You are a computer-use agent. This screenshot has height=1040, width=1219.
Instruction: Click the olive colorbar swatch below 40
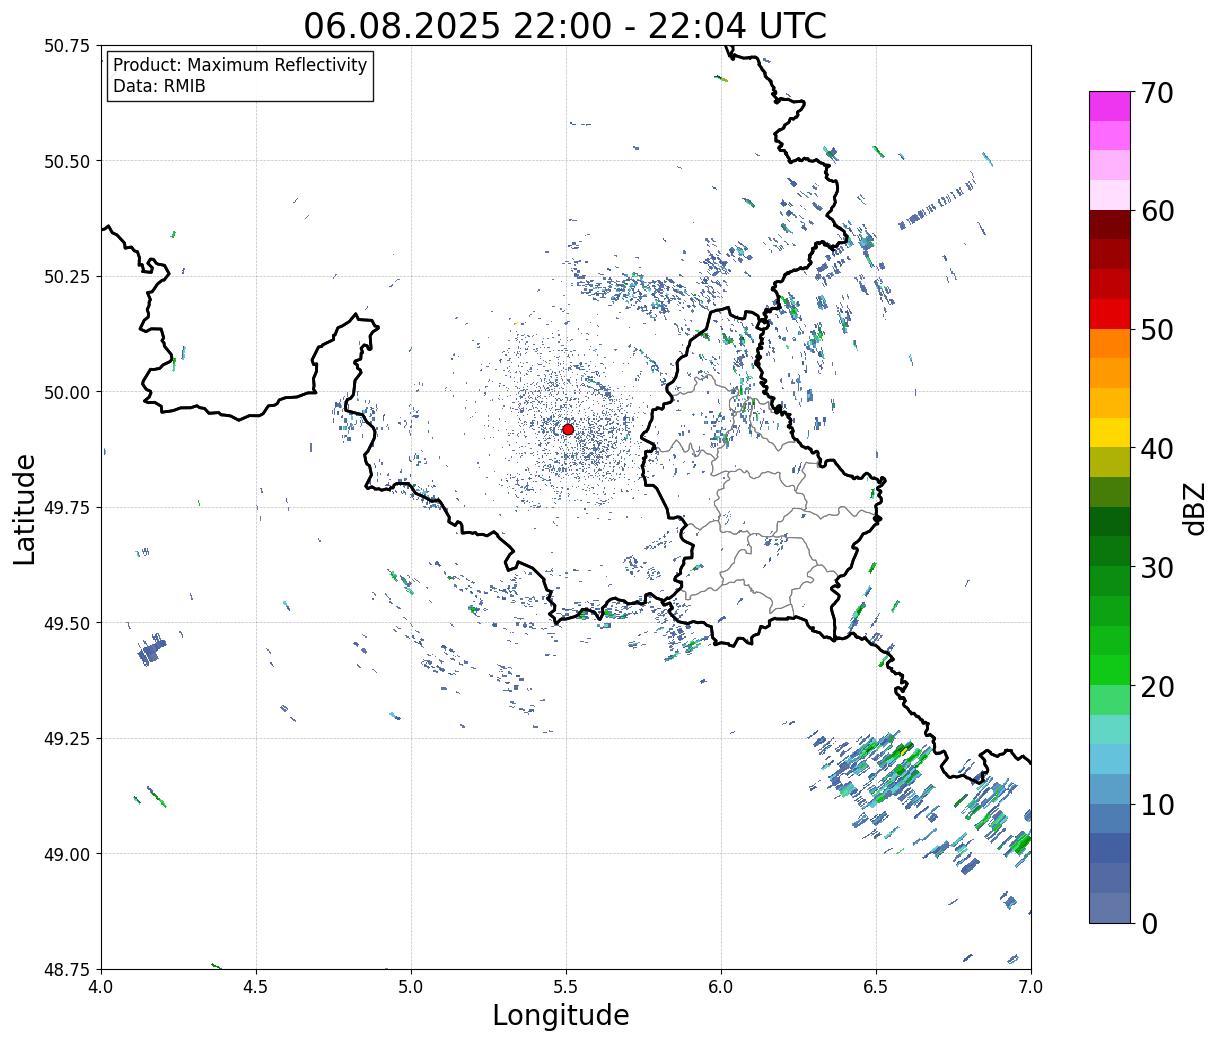1110,462
